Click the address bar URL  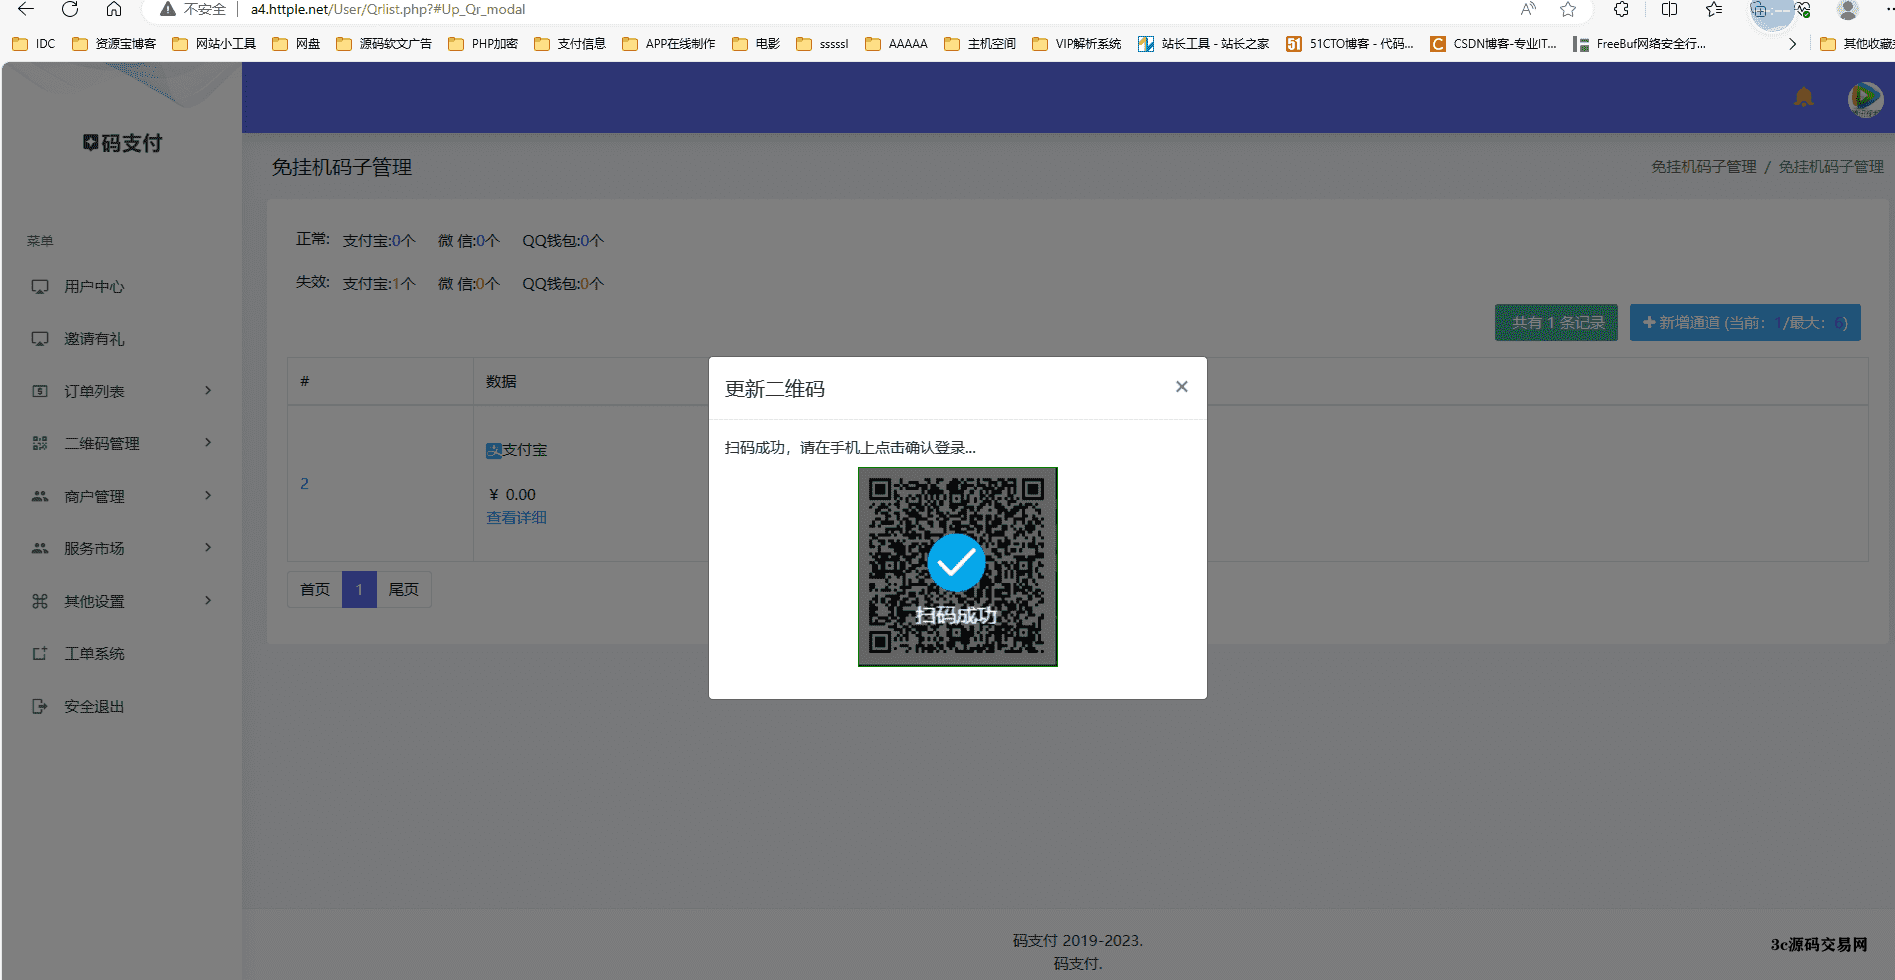coord(388,9)
